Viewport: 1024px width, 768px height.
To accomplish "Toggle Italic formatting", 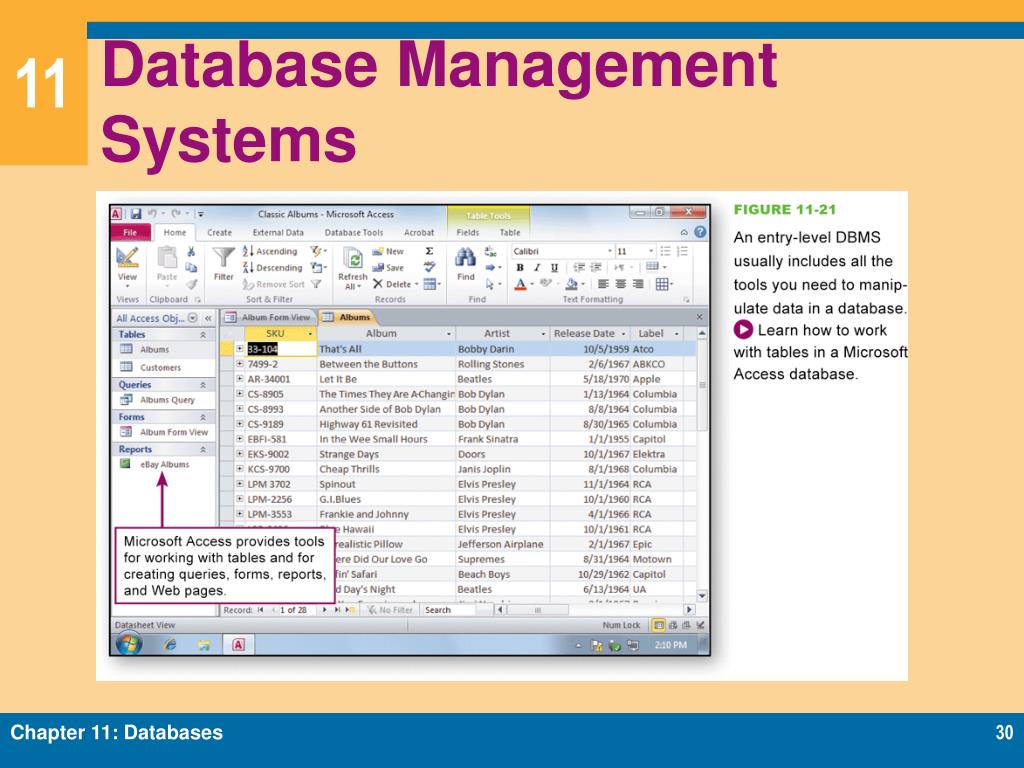I will [x=537, y=268].
